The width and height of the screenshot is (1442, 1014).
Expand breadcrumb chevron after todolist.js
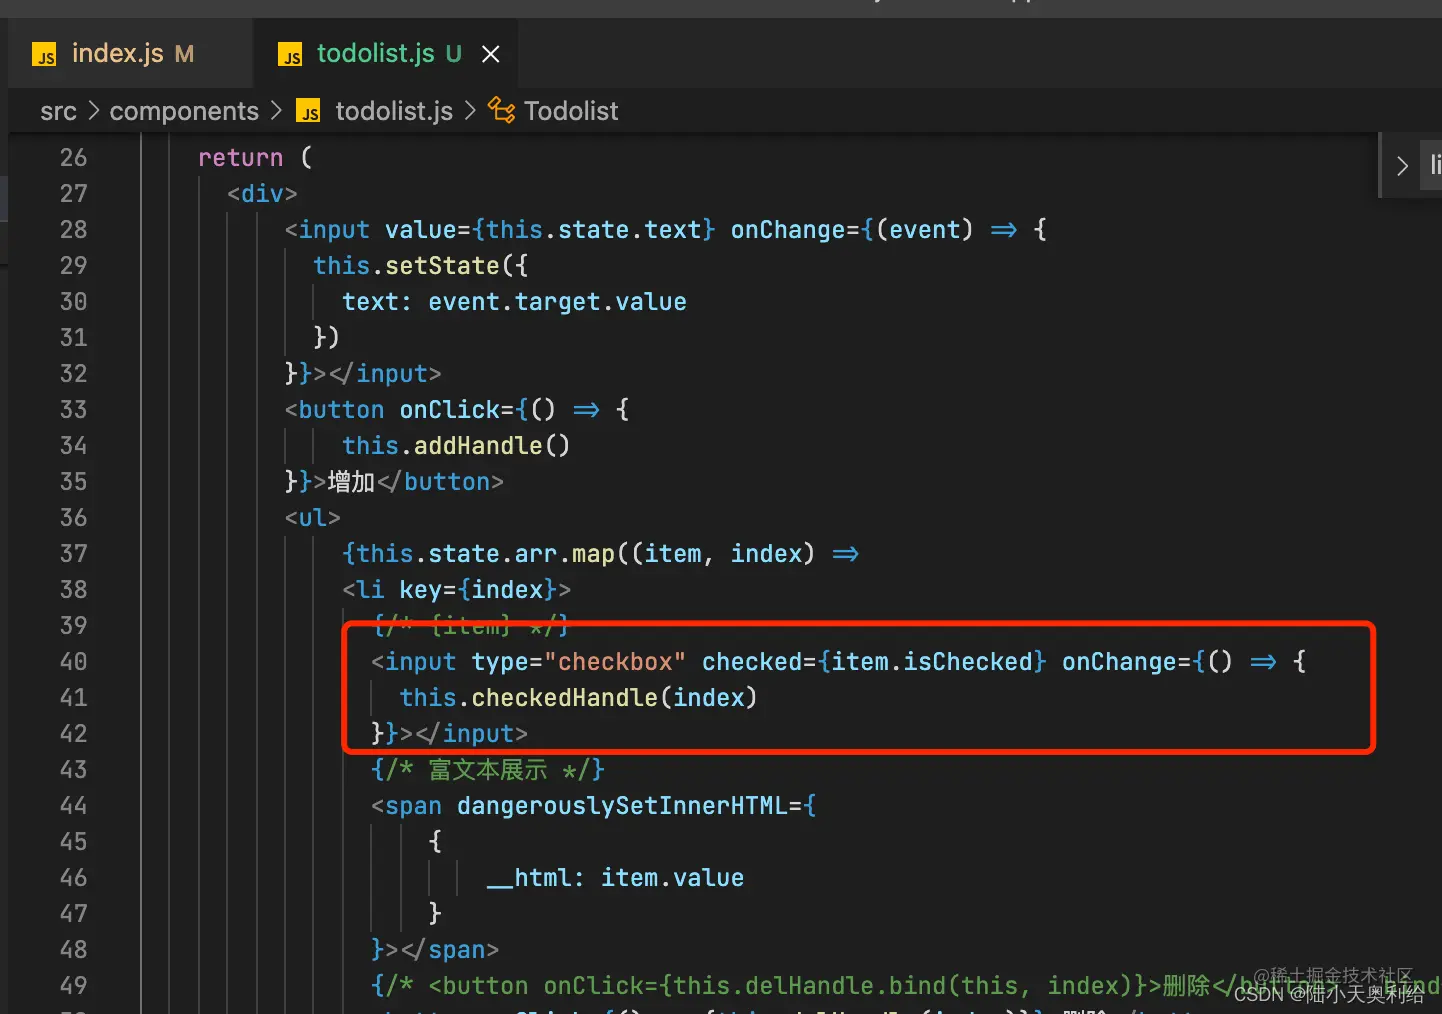[x=470, y=111]
